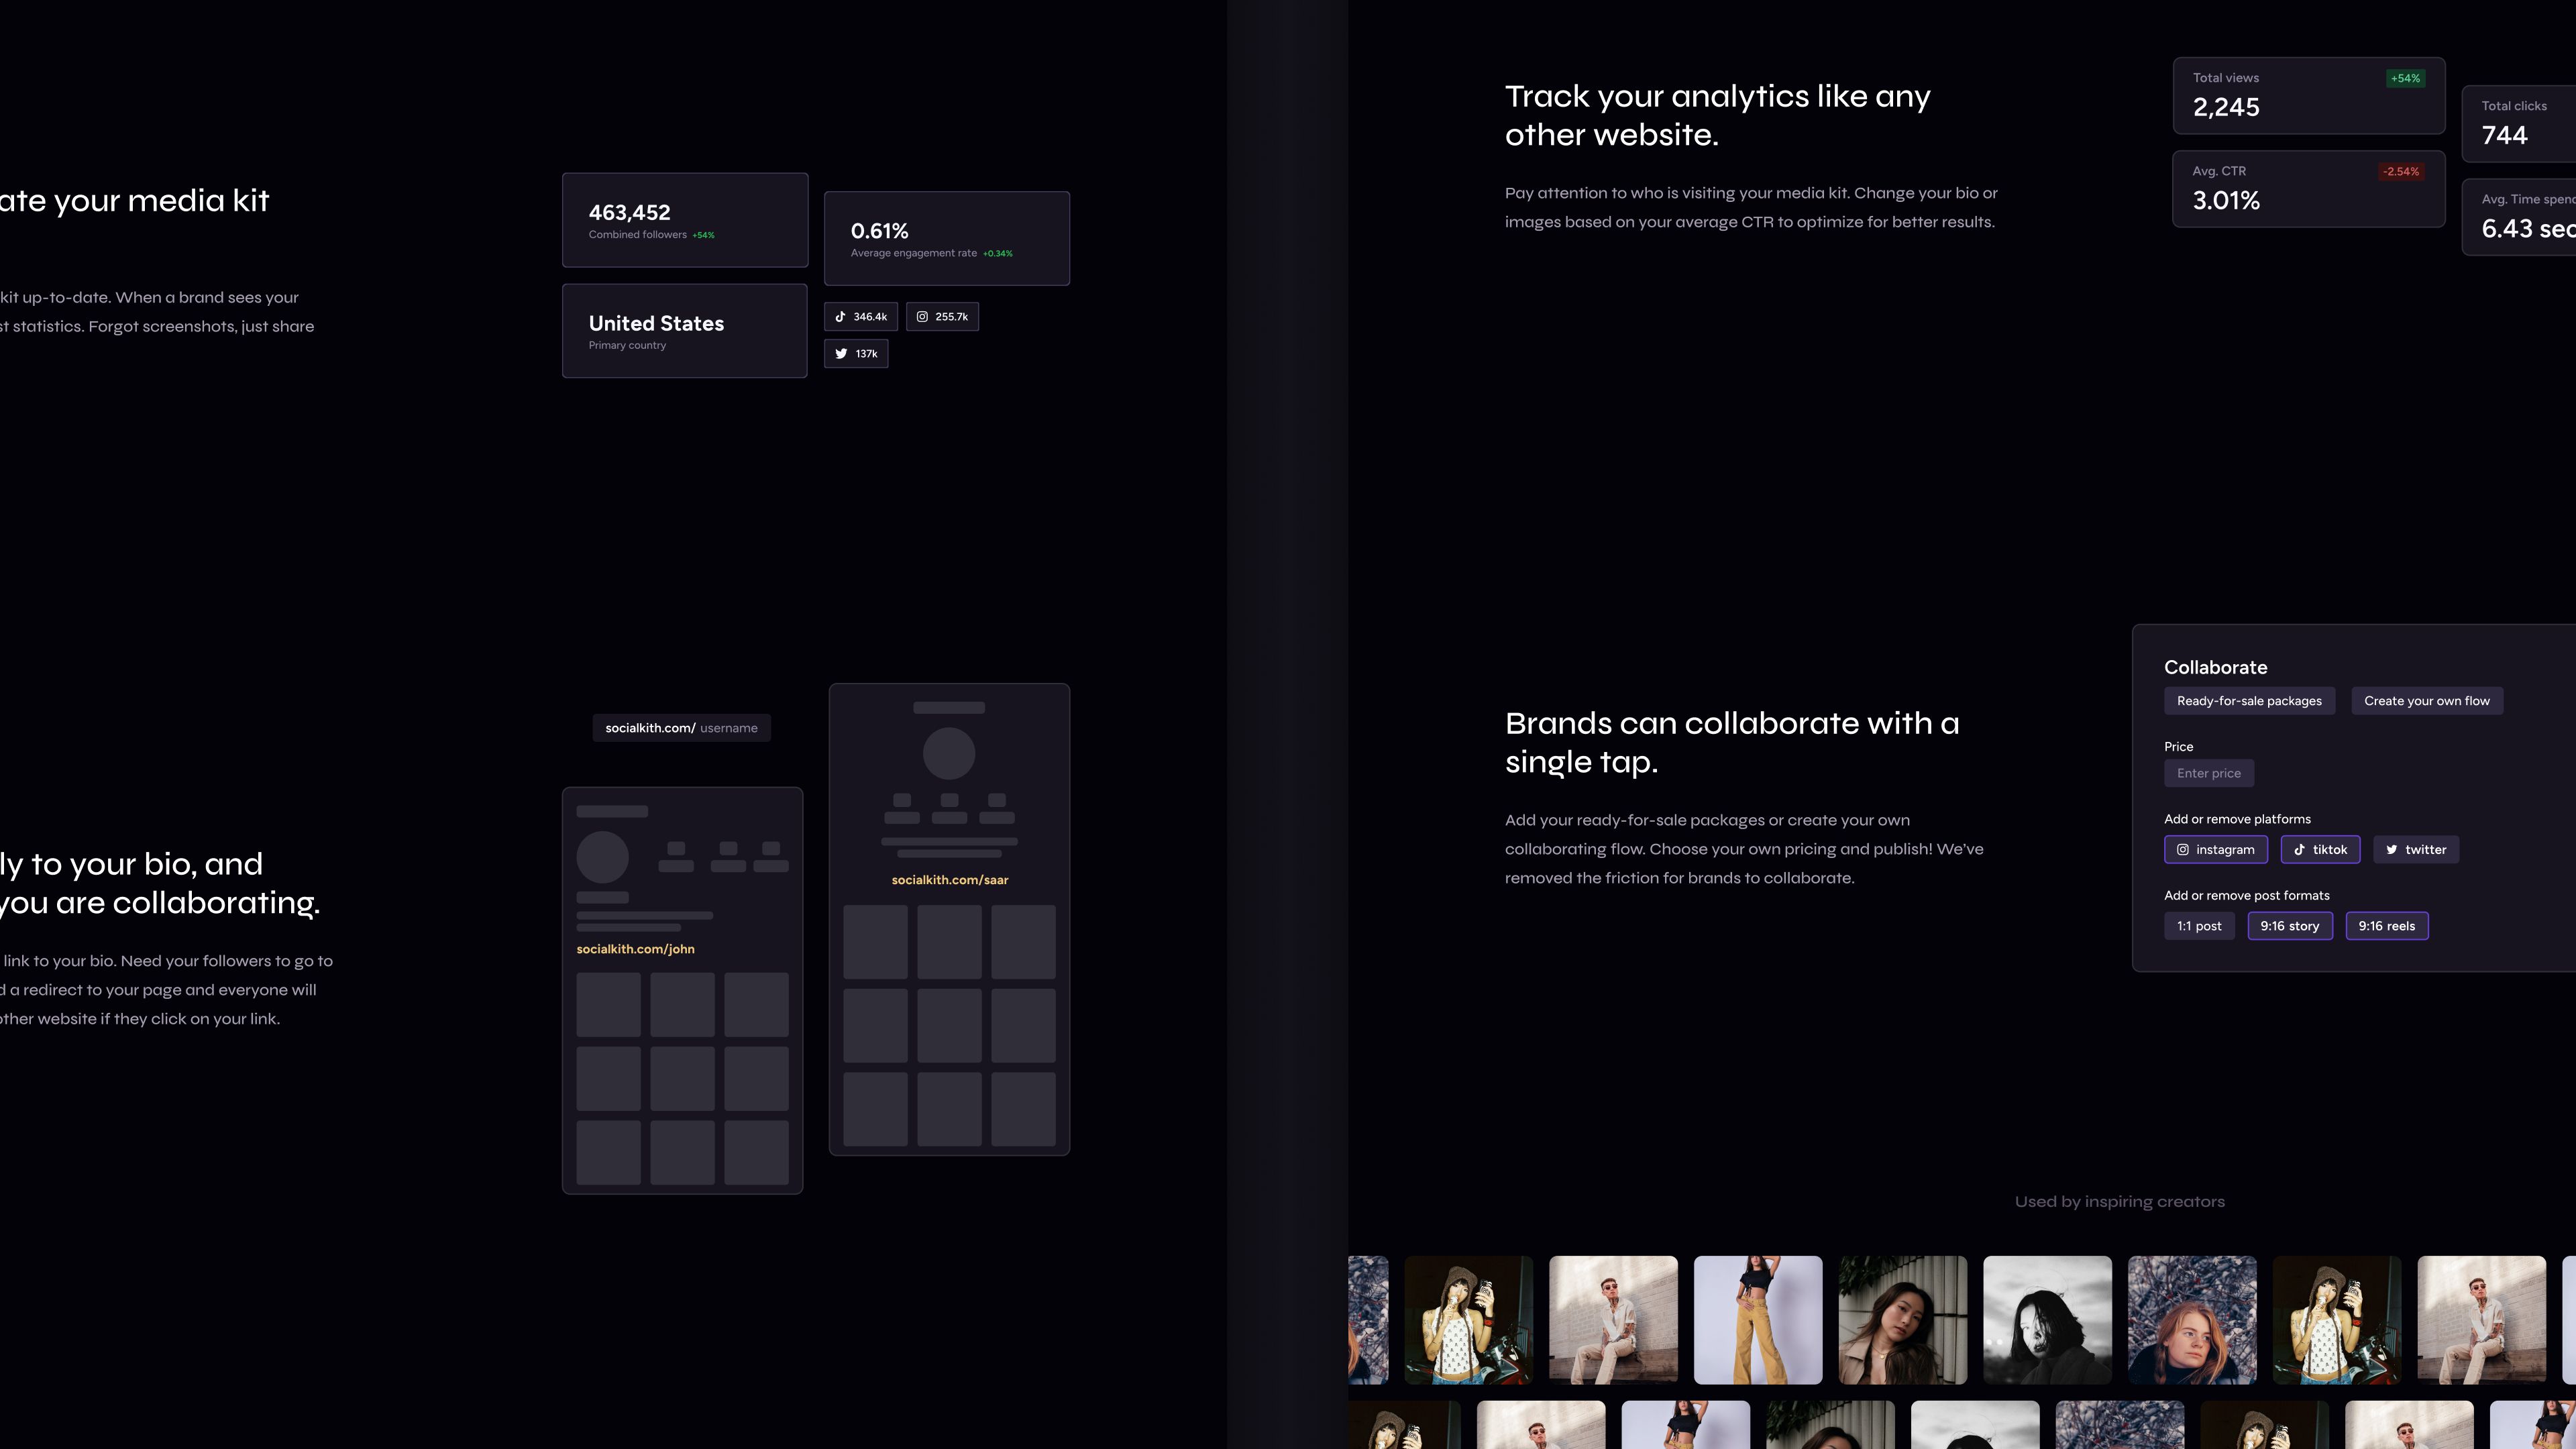Click Twitter icon on twitter platform chip
This screenshot has width=2576, height=1449.
[x=2392, y=850]
